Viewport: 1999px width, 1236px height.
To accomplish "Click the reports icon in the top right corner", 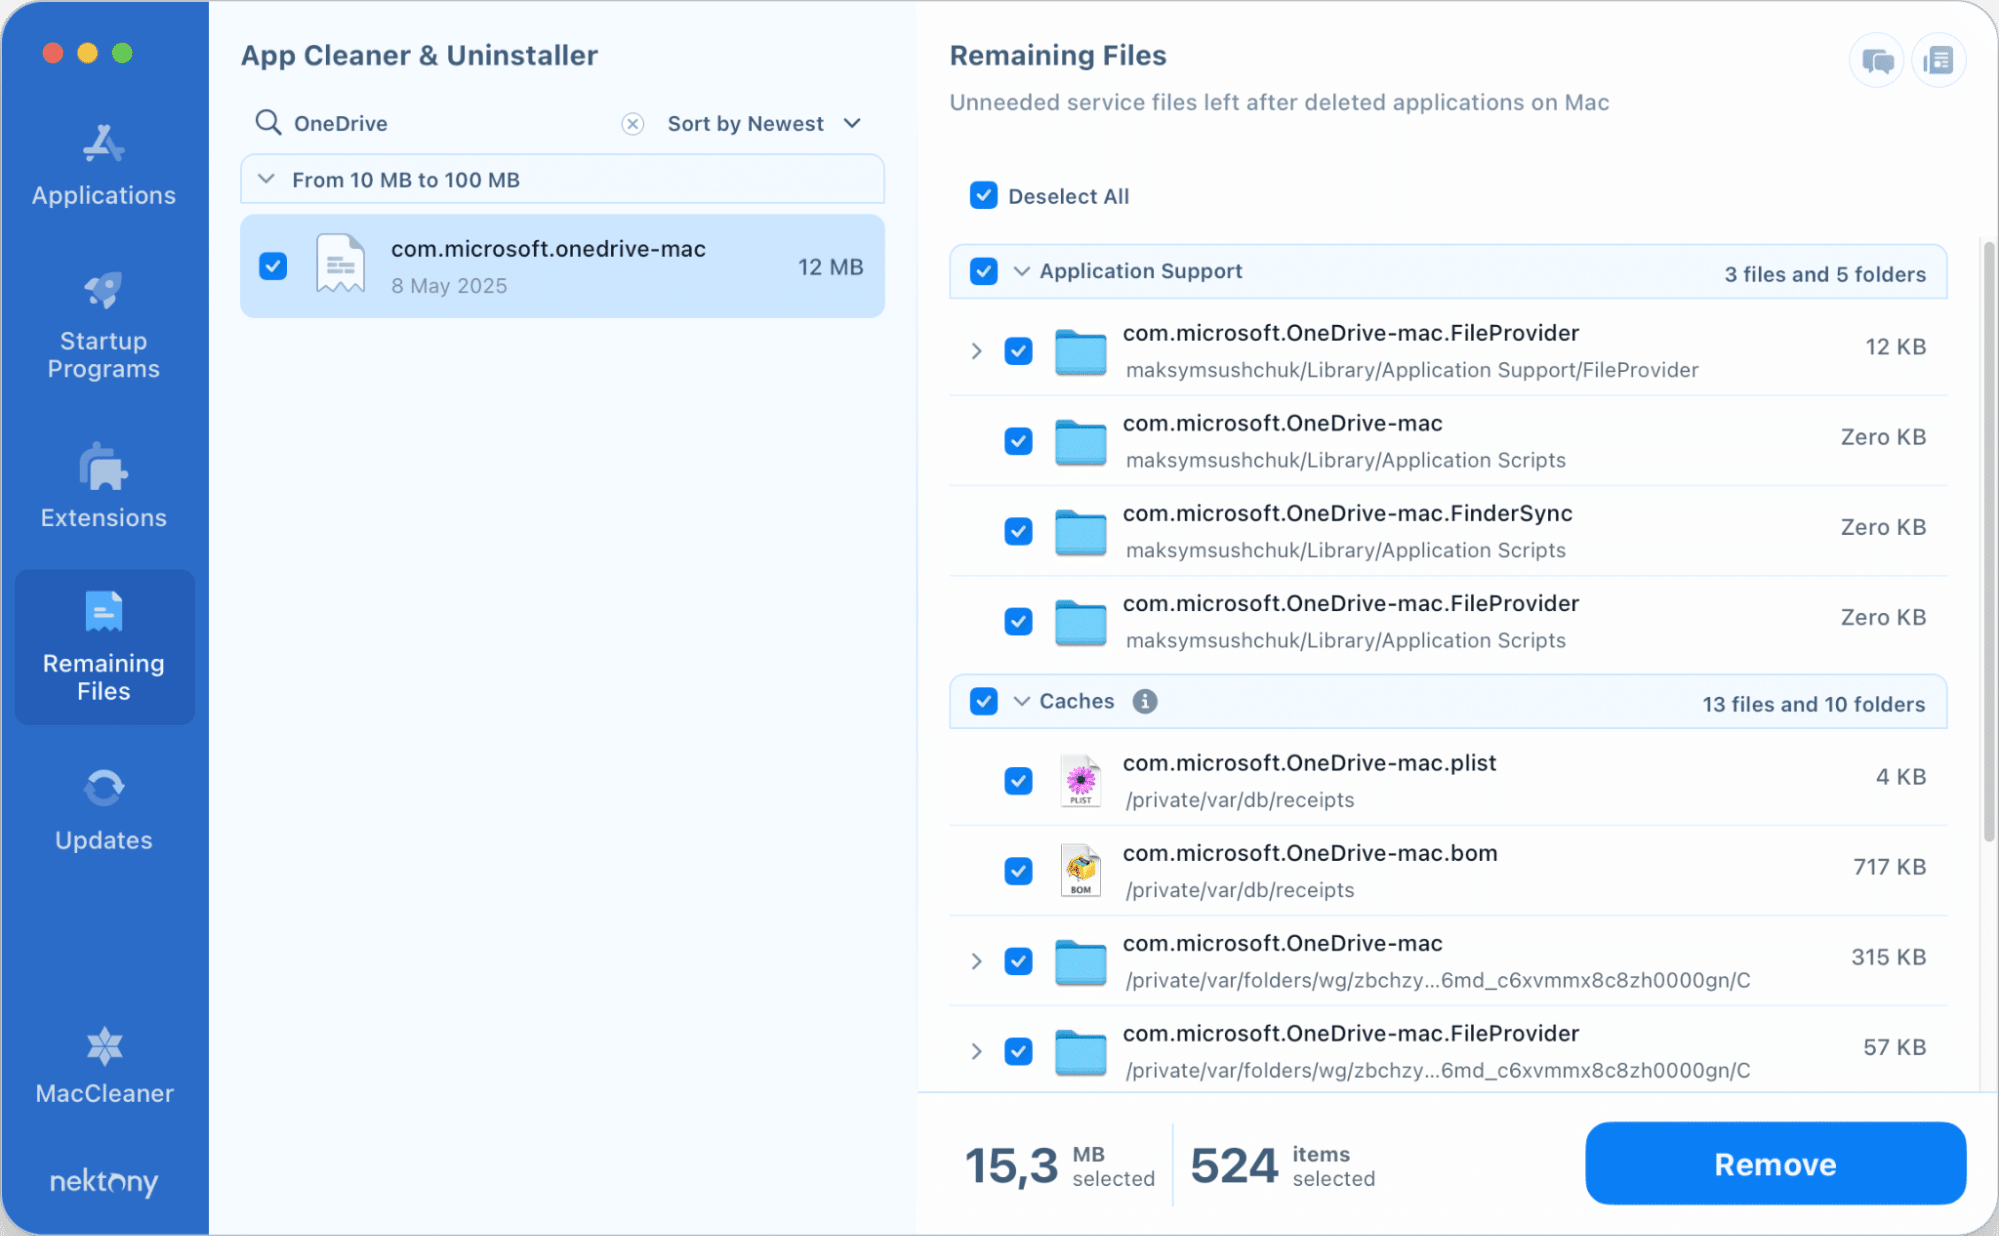I will [1939, 60].
